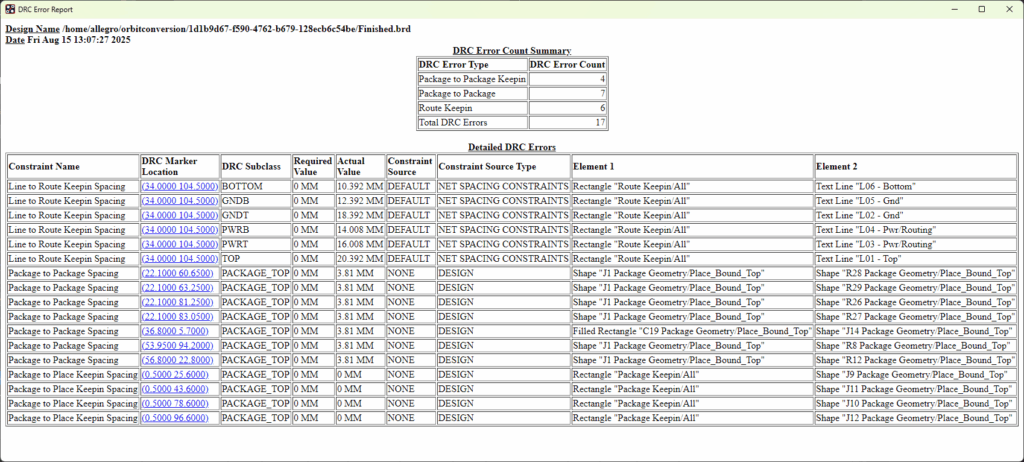Click the DRC Error Report title bar icon
The image size is (1024, 462).
coord(10,9)
